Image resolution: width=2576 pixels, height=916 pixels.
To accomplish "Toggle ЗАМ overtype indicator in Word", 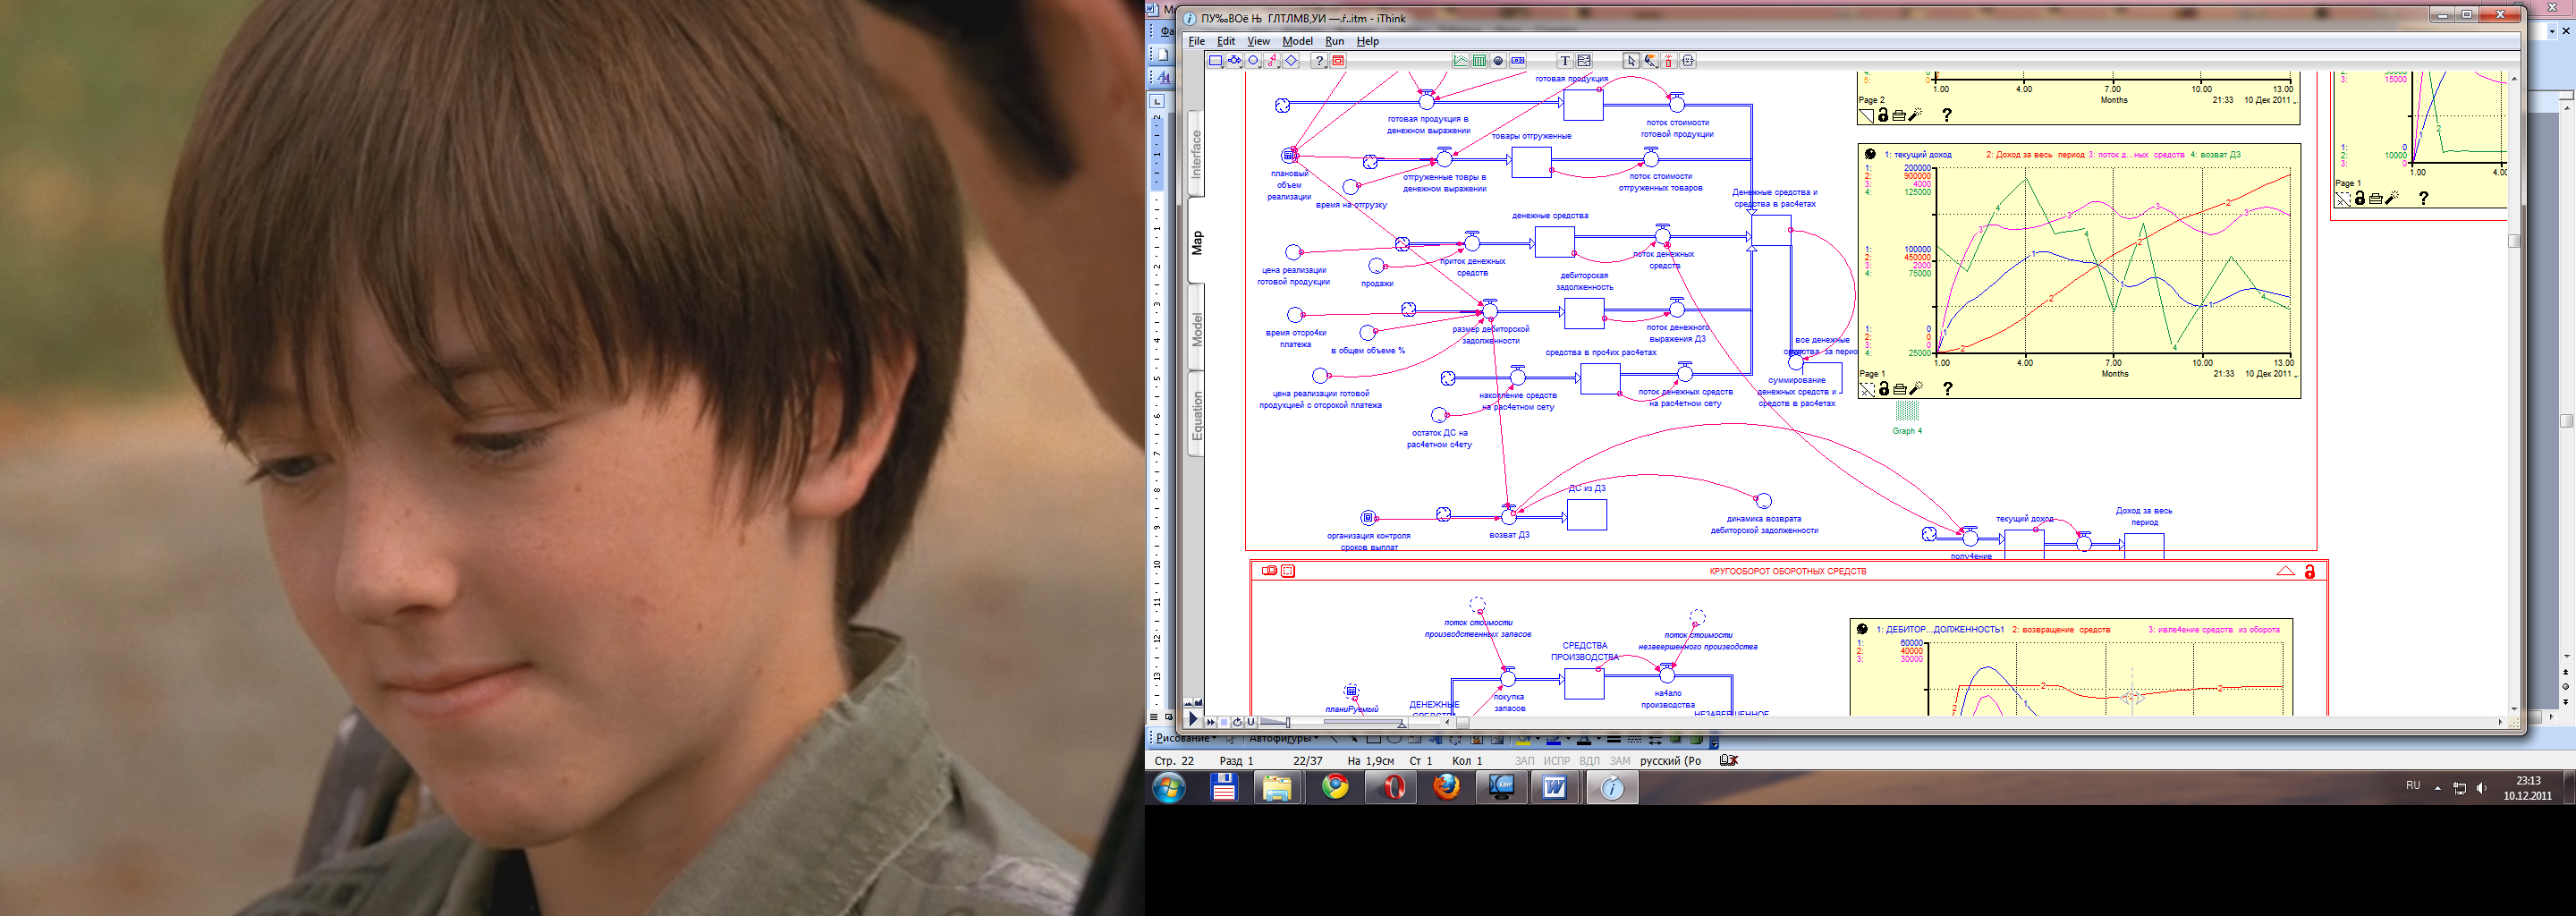I will coord(1620,761).
